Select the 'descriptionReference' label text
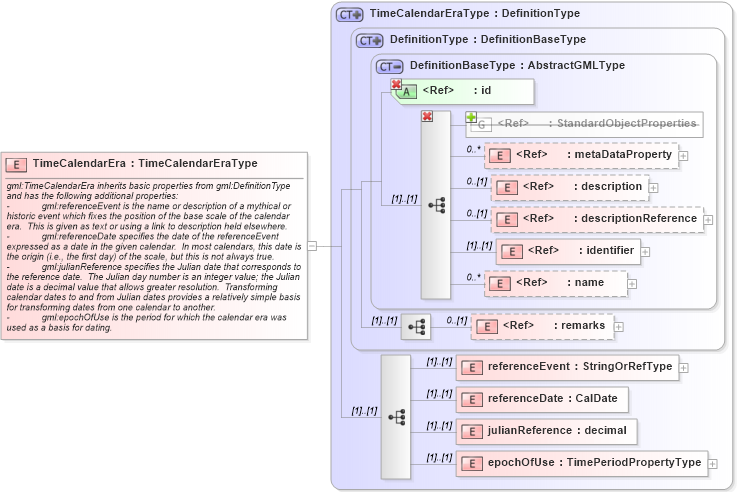 coord(639,219)
